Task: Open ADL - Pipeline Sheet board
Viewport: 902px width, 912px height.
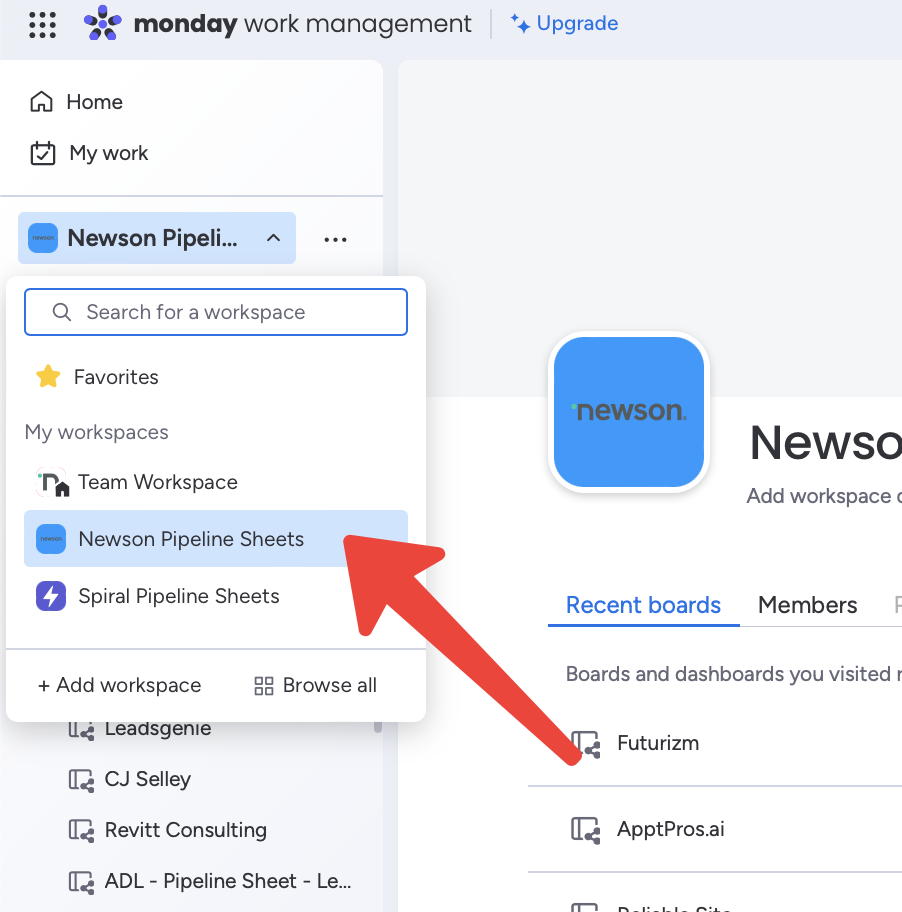Action: [x=228, y=881]
